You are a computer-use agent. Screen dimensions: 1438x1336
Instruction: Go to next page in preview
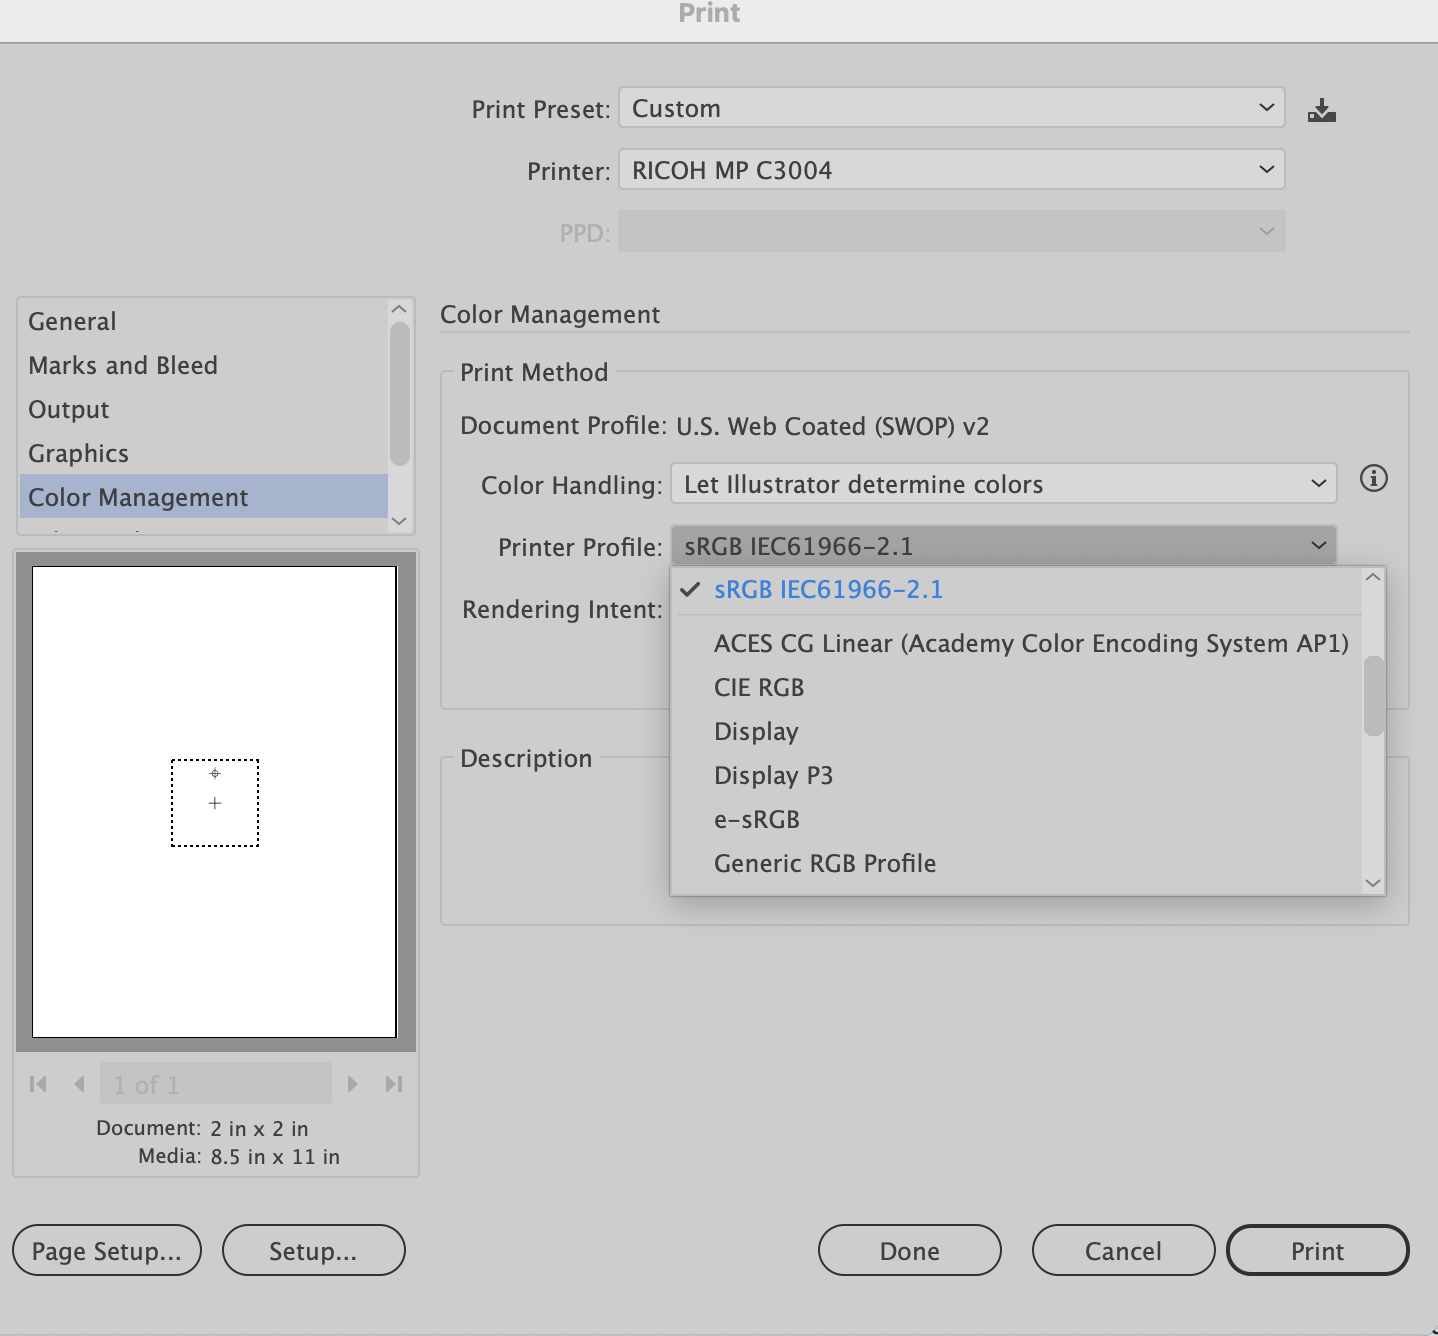[352, 1084]
